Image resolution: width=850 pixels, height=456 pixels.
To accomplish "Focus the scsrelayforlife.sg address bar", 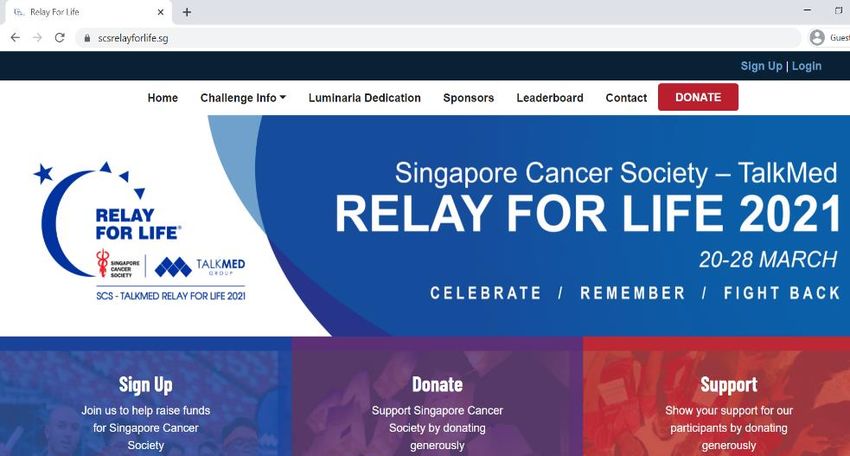I will coord(439,38).
